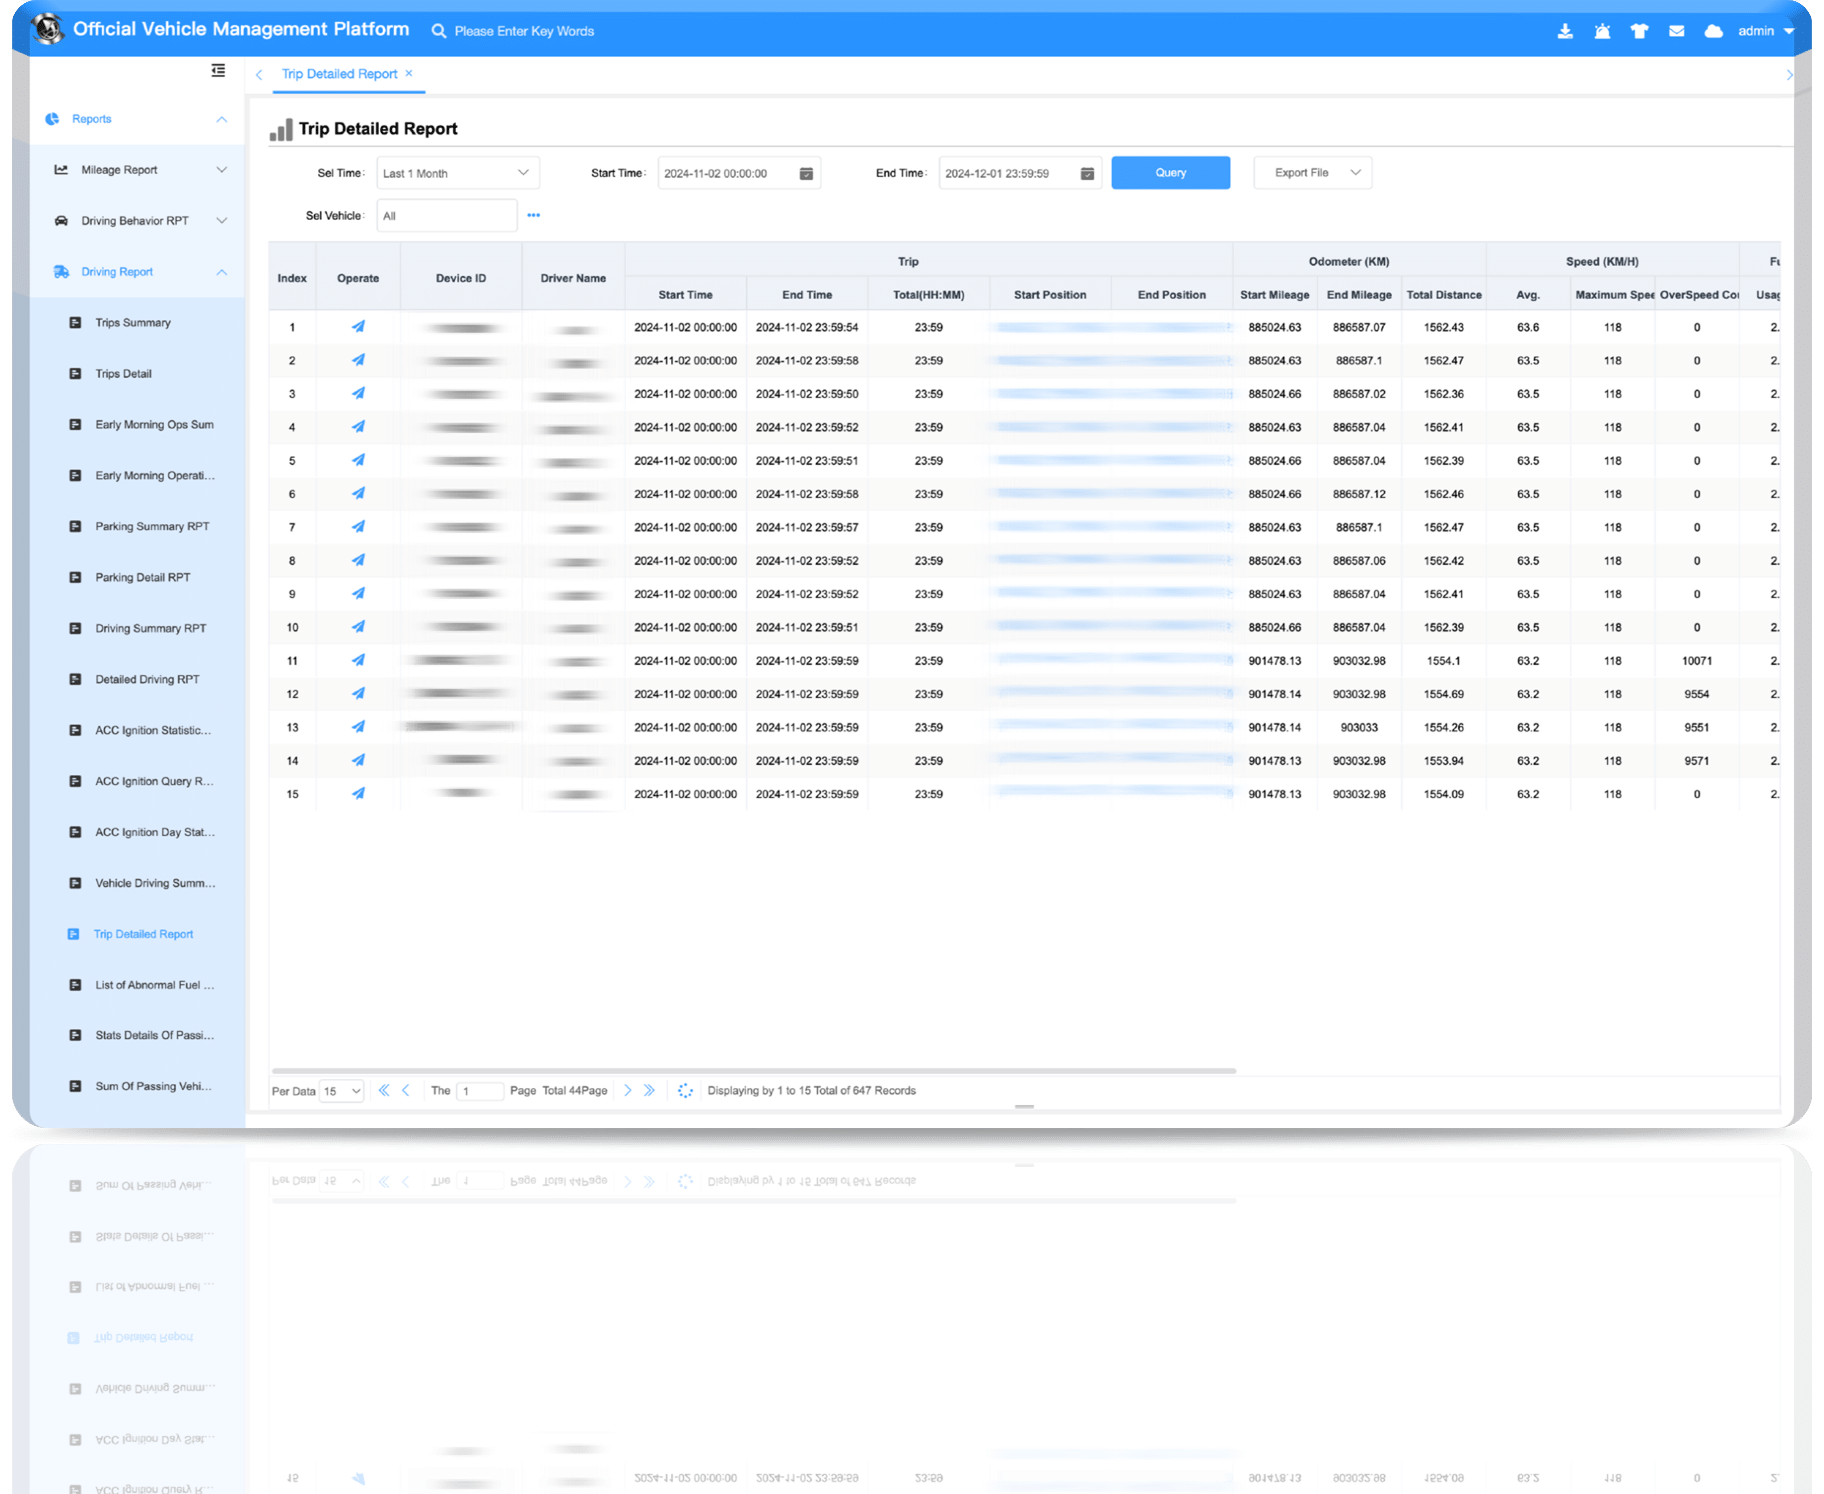Screen dimensions: 1824x1494
Task: Click the Start Time calendar icon
Action: (806, 174)
